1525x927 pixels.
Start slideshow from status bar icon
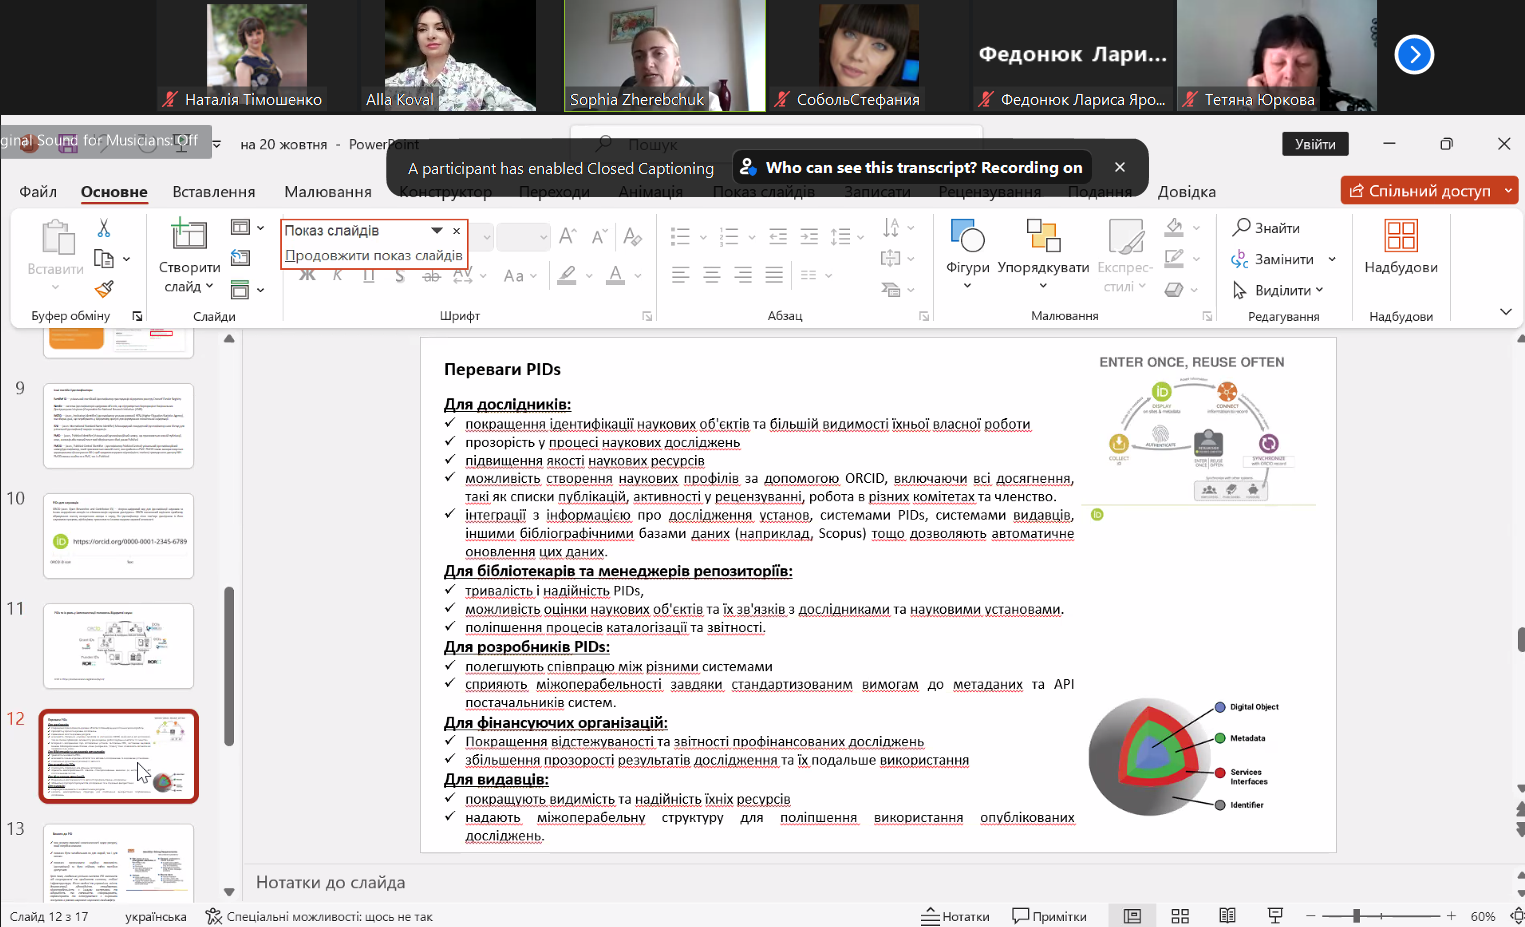click(x=1275, y=916)
